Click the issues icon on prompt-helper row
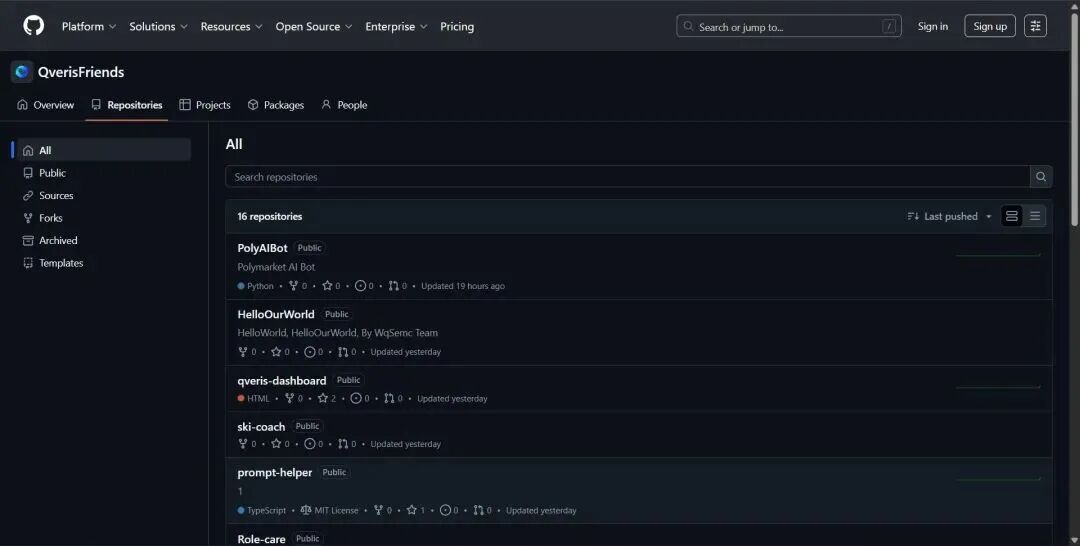1080x546 pixels. [446, 510]
